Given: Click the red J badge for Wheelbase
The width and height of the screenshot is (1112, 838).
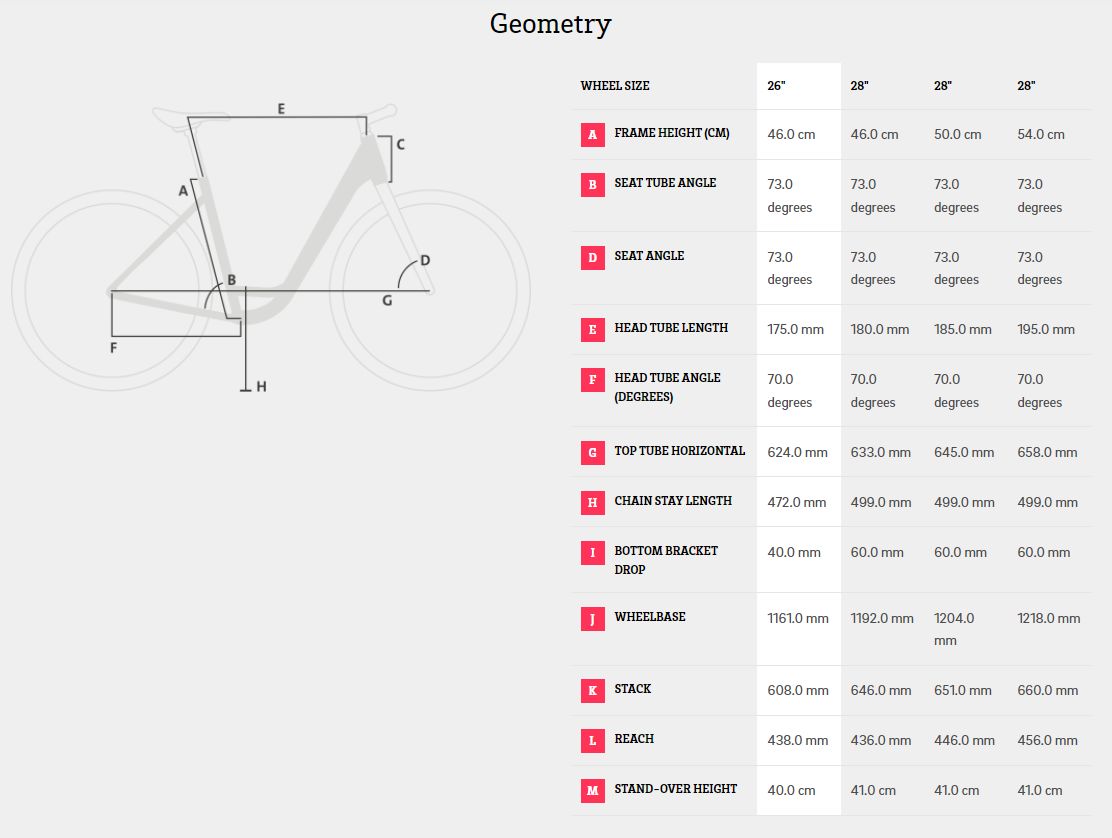Looking at the screenshot, I should (592, 618).
